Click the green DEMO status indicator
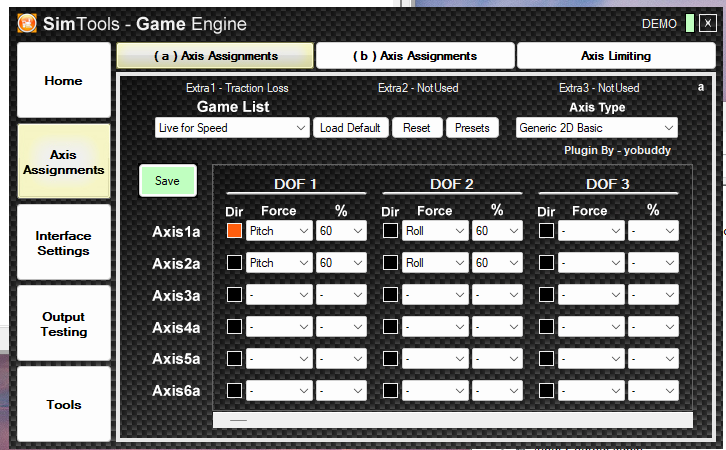 (x=689, y=23)
